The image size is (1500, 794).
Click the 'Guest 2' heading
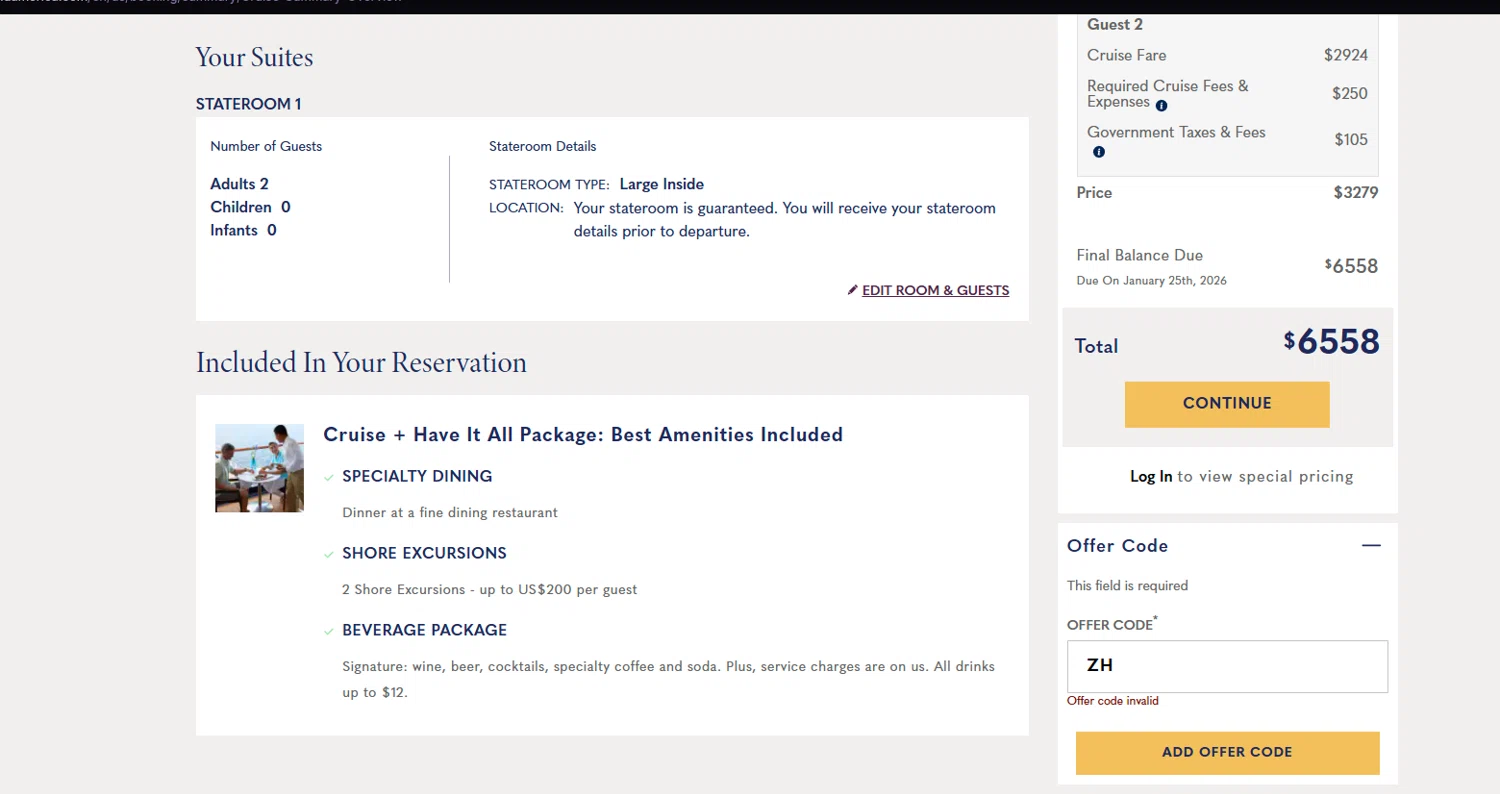pos(1115,24)
